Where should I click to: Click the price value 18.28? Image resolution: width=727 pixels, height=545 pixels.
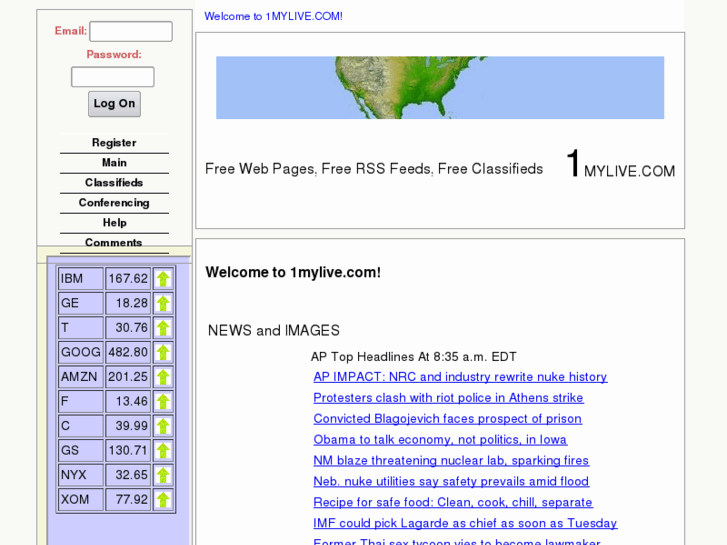[128, 303]
